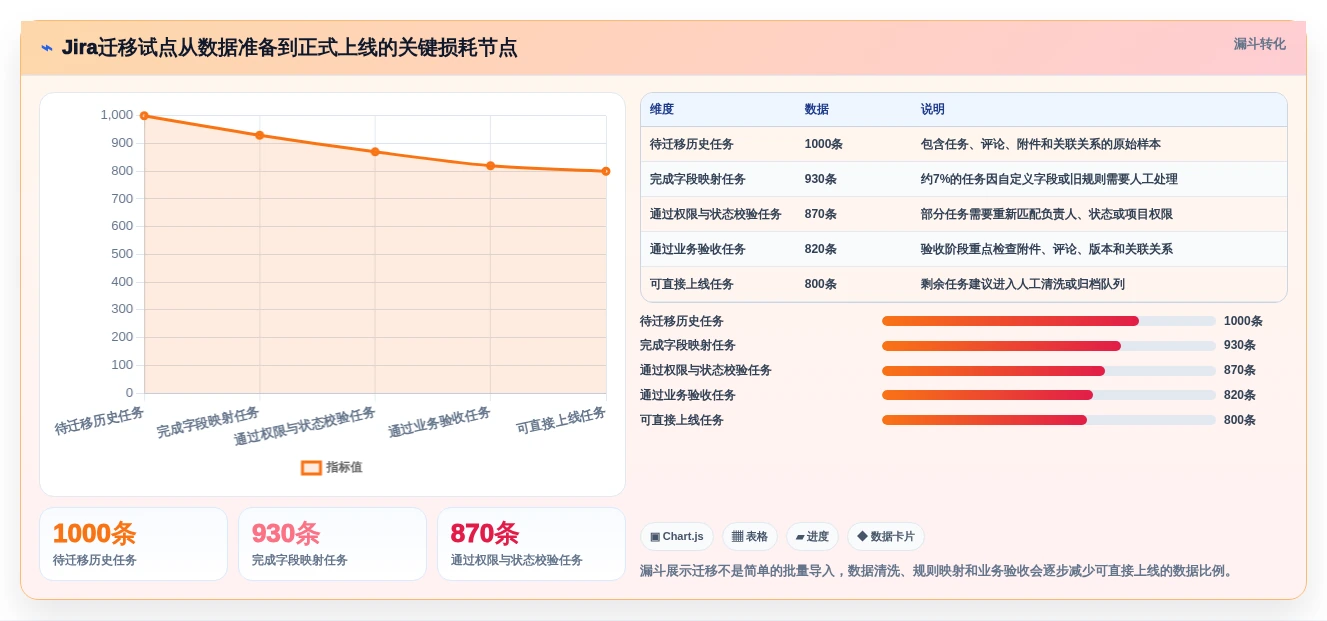The height and width of the screenshot is (621, 1327).
Task: Open the 870条 通过权限与状态校验任务 data card
Action: point(531,544)
